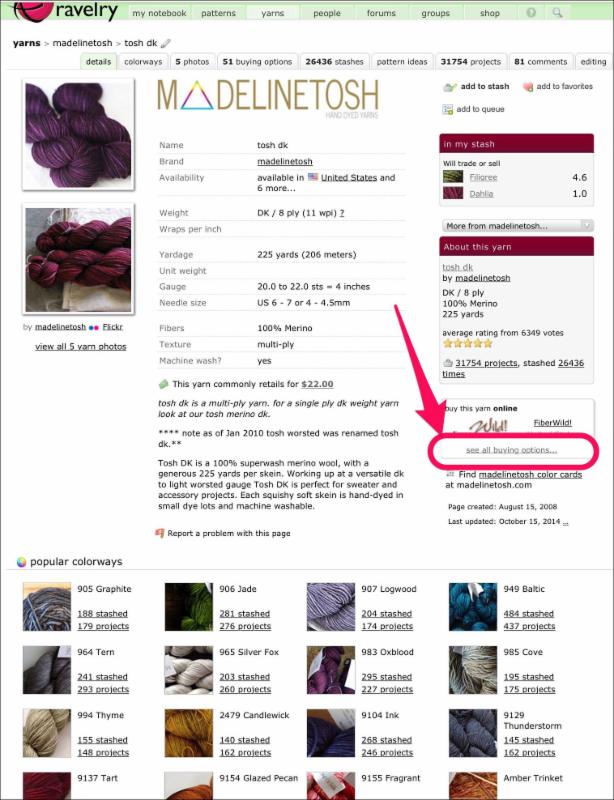The width and height of the screenshot is (614, 800).
Task: Click the five-star average rating
Action: coord(468,343)
